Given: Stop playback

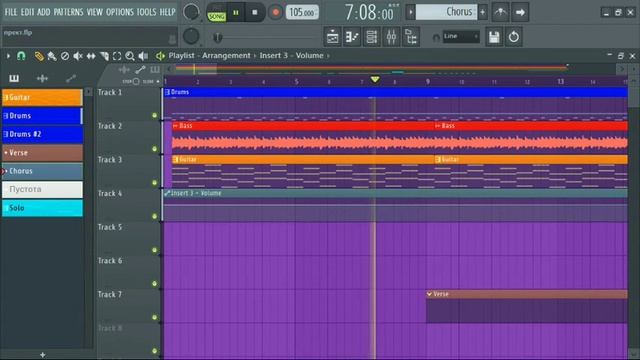Looking at the screenshot, I should 255,12.
